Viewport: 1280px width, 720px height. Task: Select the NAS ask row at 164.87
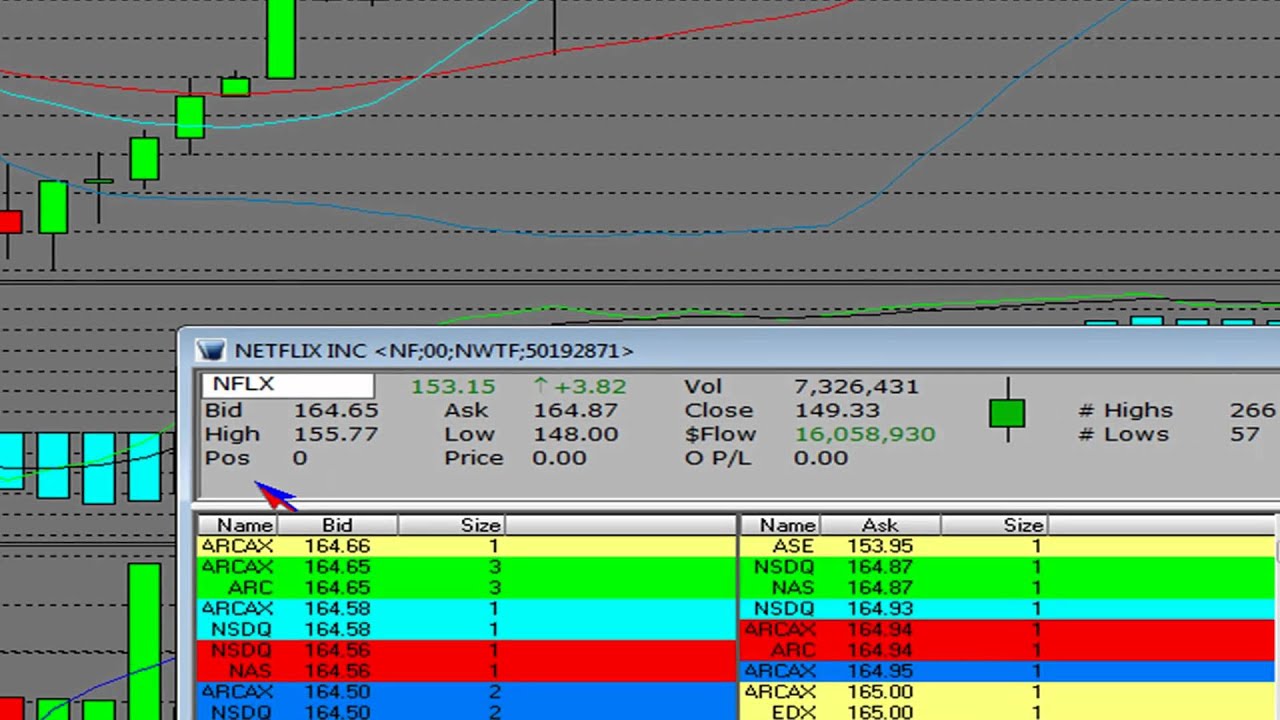(x=1009, y=588)
